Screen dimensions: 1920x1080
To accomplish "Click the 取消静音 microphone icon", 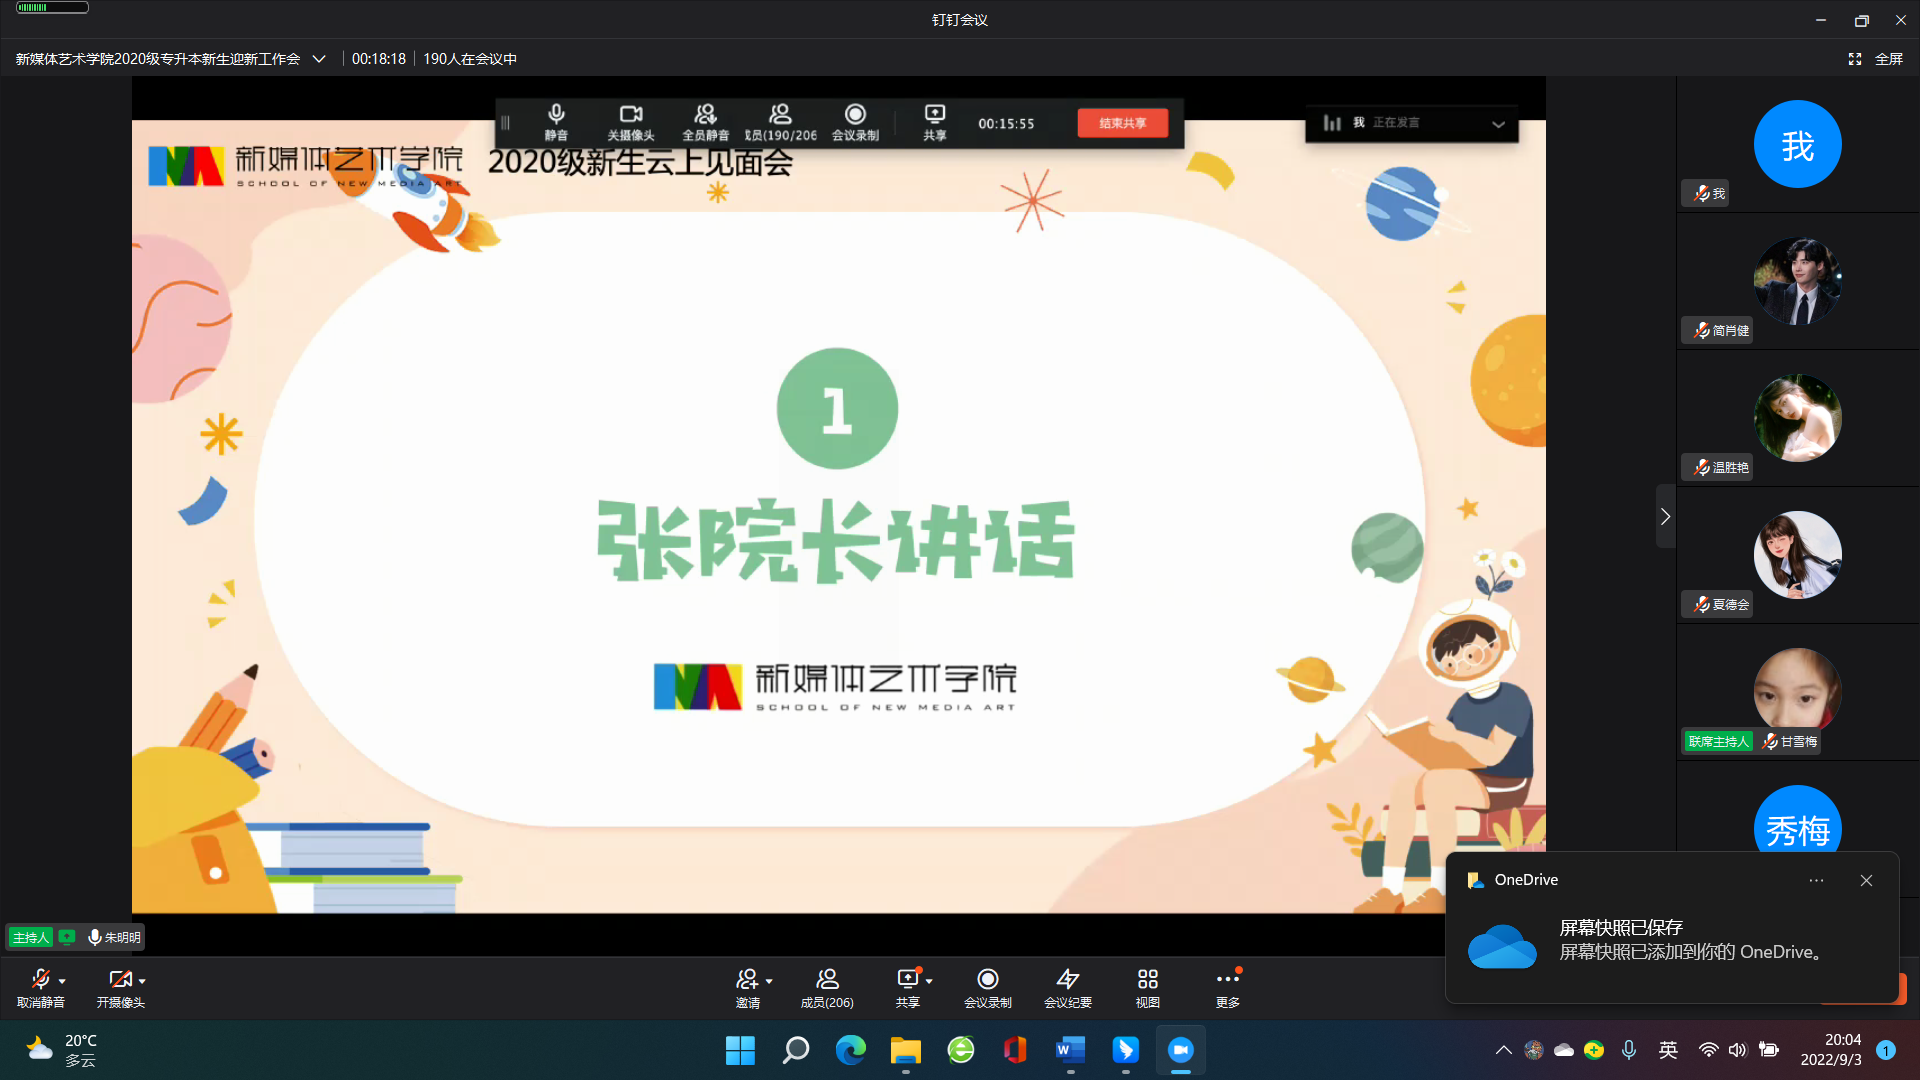I will 40,979.
